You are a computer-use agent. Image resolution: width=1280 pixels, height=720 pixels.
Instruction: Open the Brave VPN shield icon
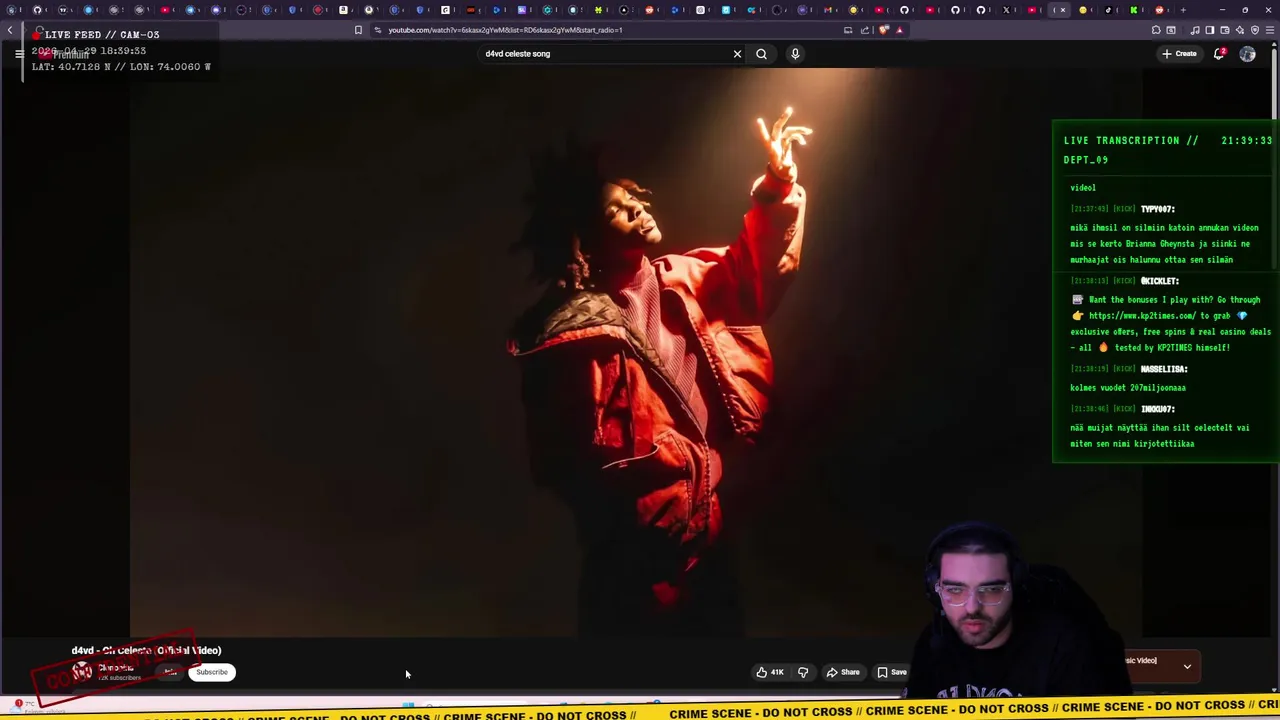pos(1255,30)
